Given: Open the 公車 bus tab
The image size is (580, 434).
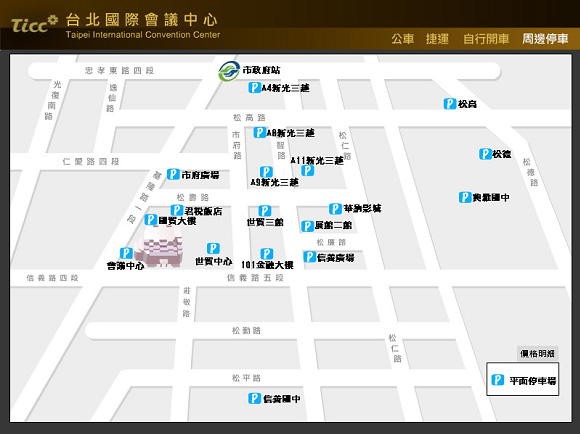Looking at the screenshot, I should click(402, 38).
